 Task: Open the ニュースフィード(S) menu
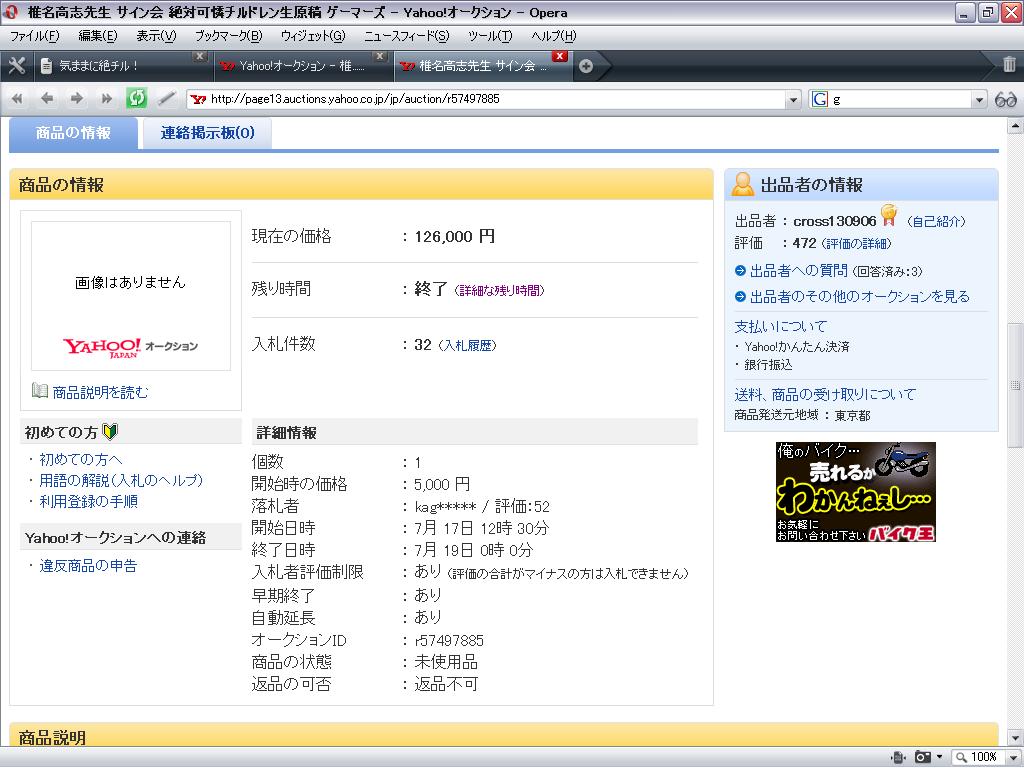coord(407,36)
